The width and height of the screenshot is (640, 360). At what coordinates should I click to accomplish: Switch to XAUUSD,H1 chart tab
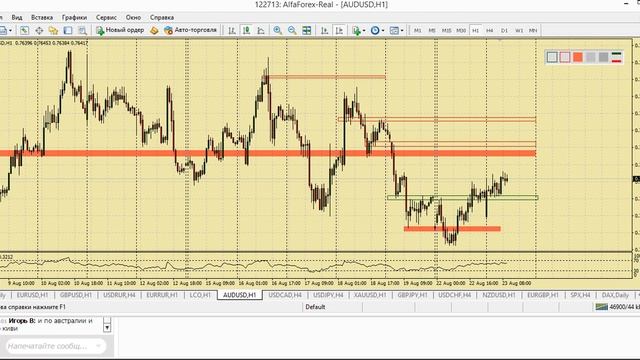370,295
